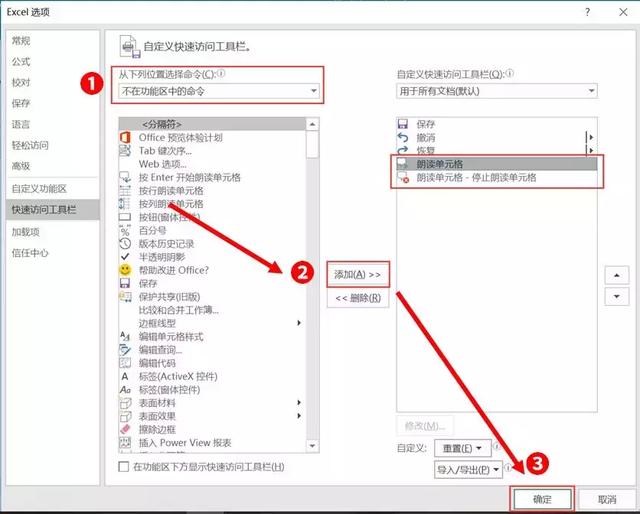The image size is (640, 514).
Task: Open 从下列位置选择命令 dropdown
Action: pyautogui.click(x=219, y=91)
